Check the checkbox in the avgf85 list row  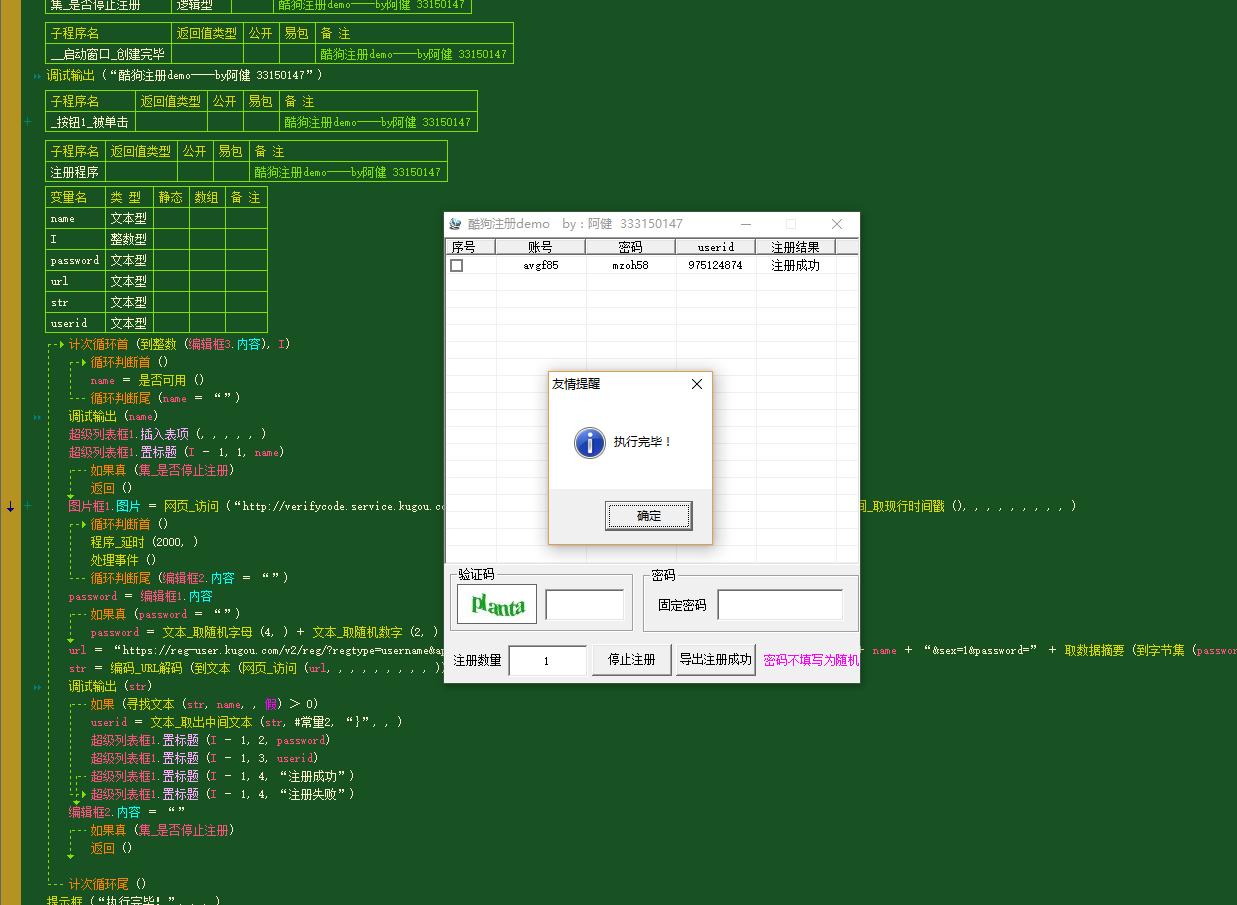click(x=456, y=265)
